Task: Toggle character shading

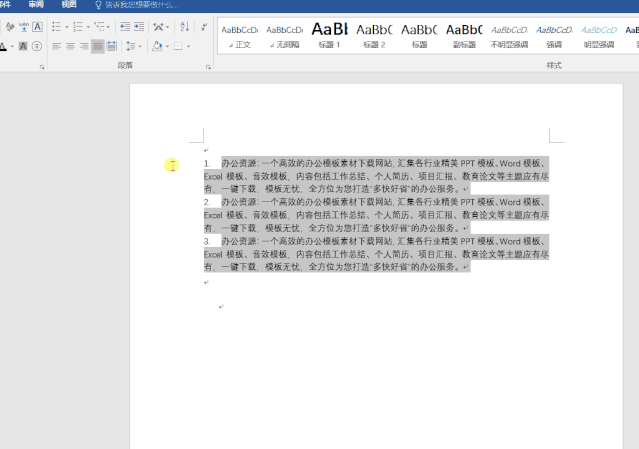Action: [x=23, y=46]
